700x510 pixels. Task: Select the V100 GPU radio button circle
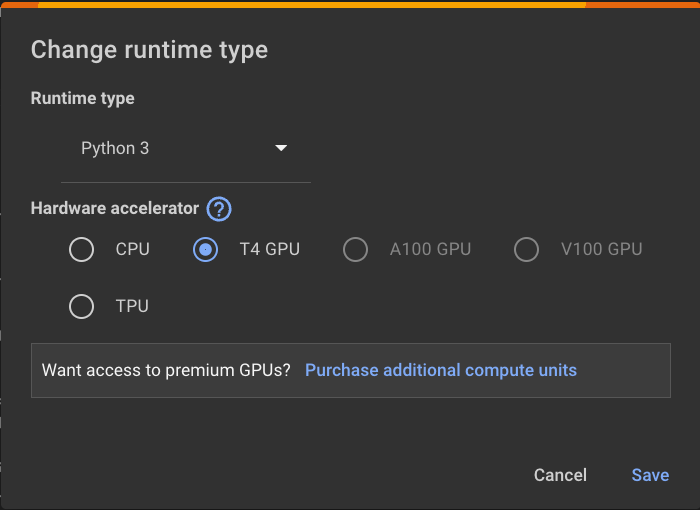click(x=526, y=249)
